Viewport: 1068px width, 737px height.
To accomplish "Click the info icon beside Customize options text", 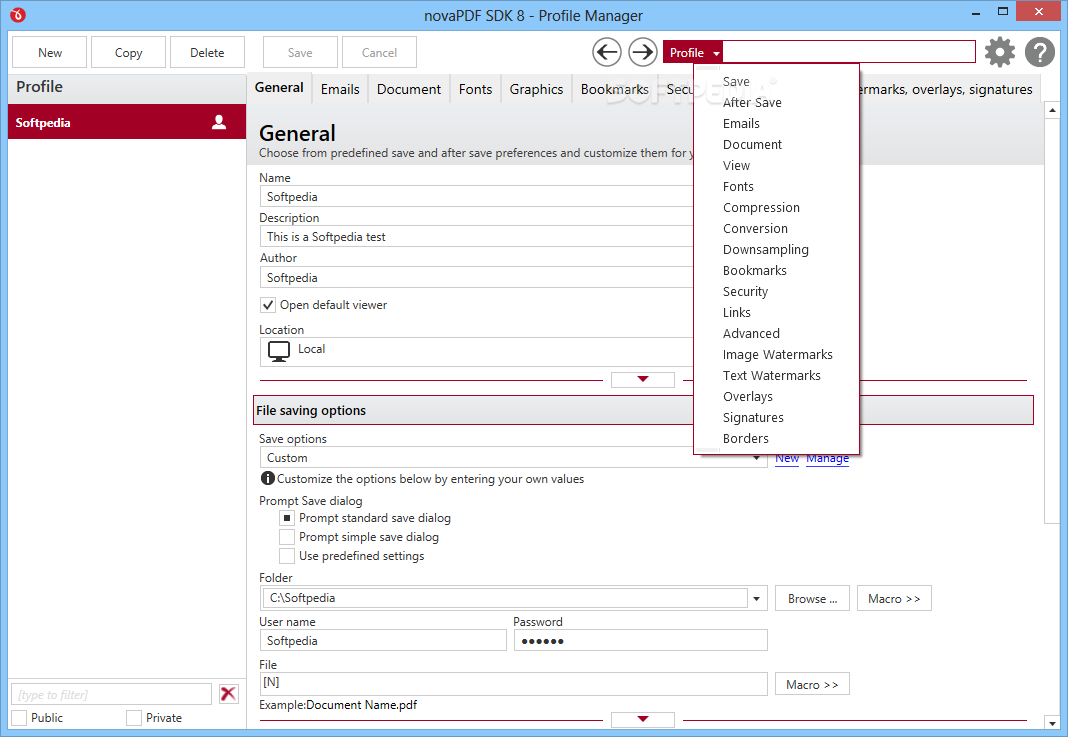I will (x=268, y=478).
